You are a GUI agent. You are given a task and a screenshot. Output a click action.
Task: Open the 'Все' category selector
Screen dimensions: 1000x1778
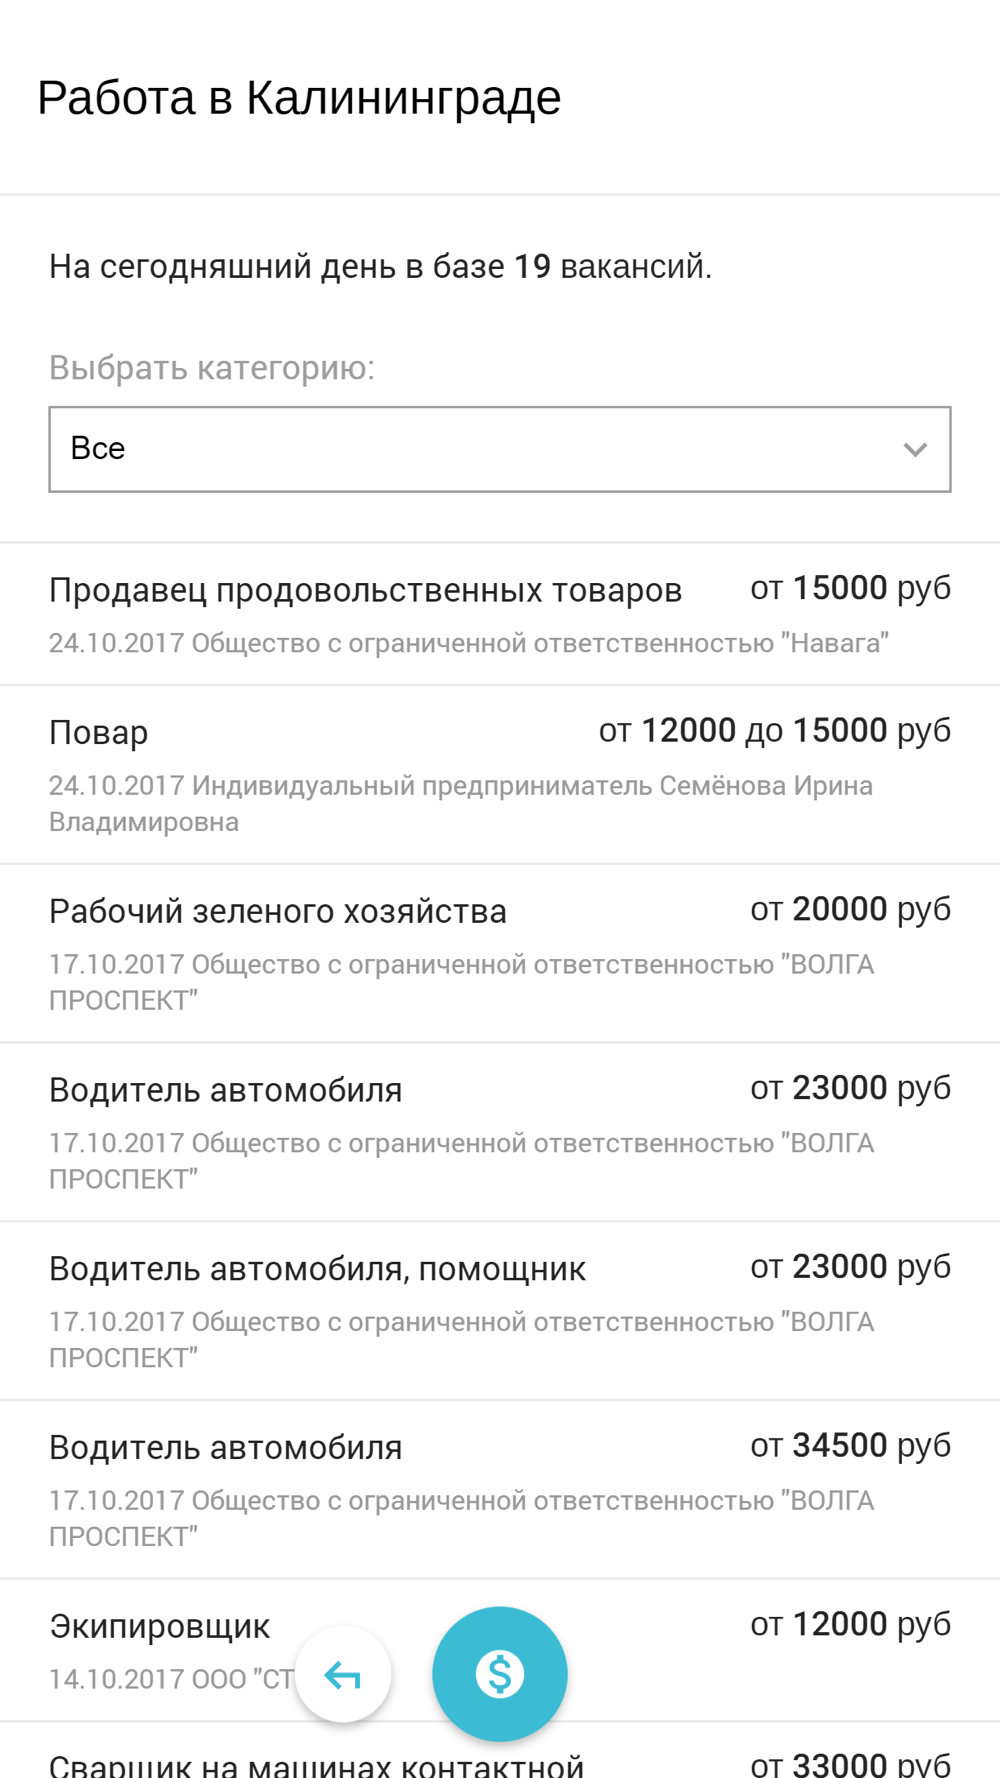[x=500, y=449]
